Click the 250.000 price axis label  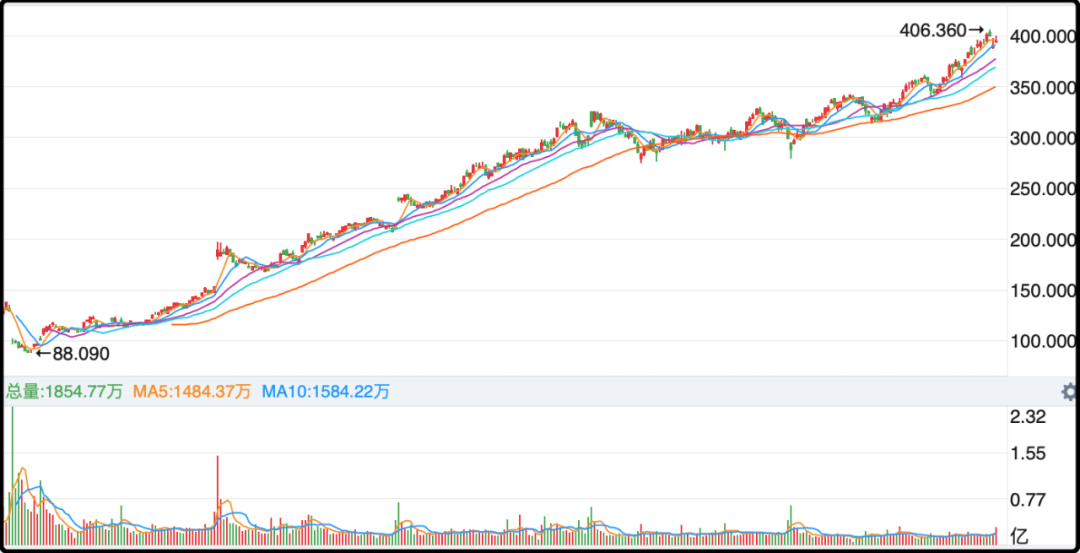pyautogui.click(x=1043, y=189)
